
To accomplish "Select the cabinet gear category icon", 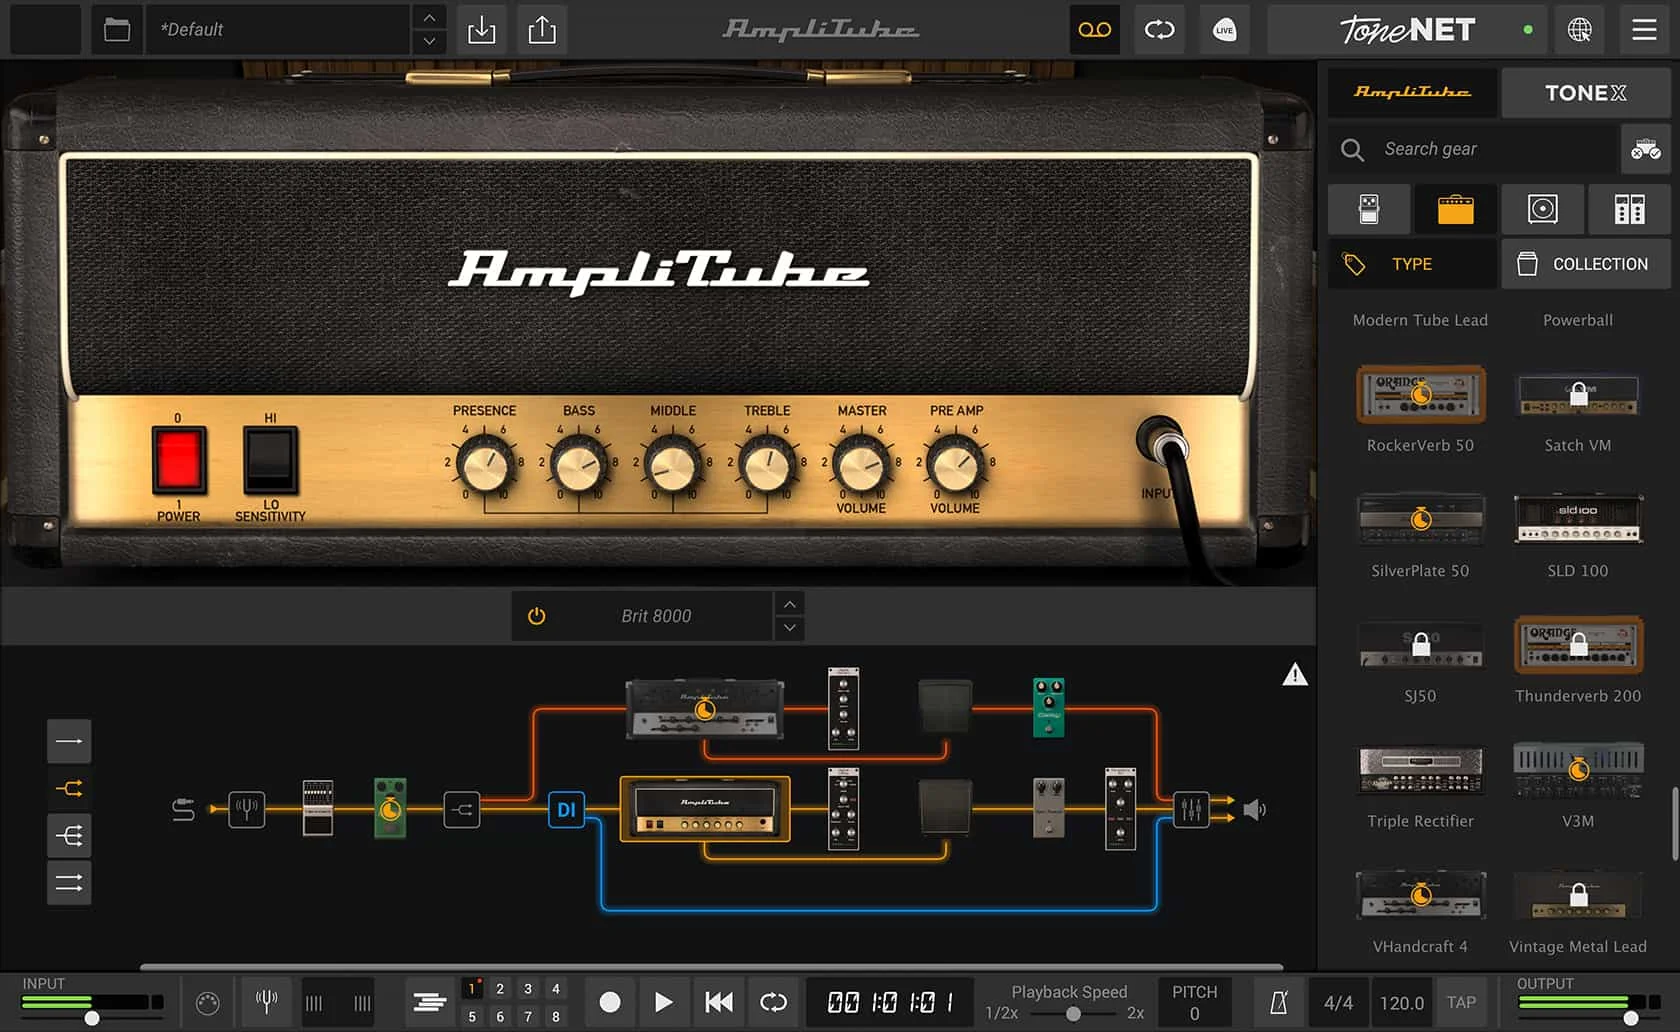I will pos(1542,209).
